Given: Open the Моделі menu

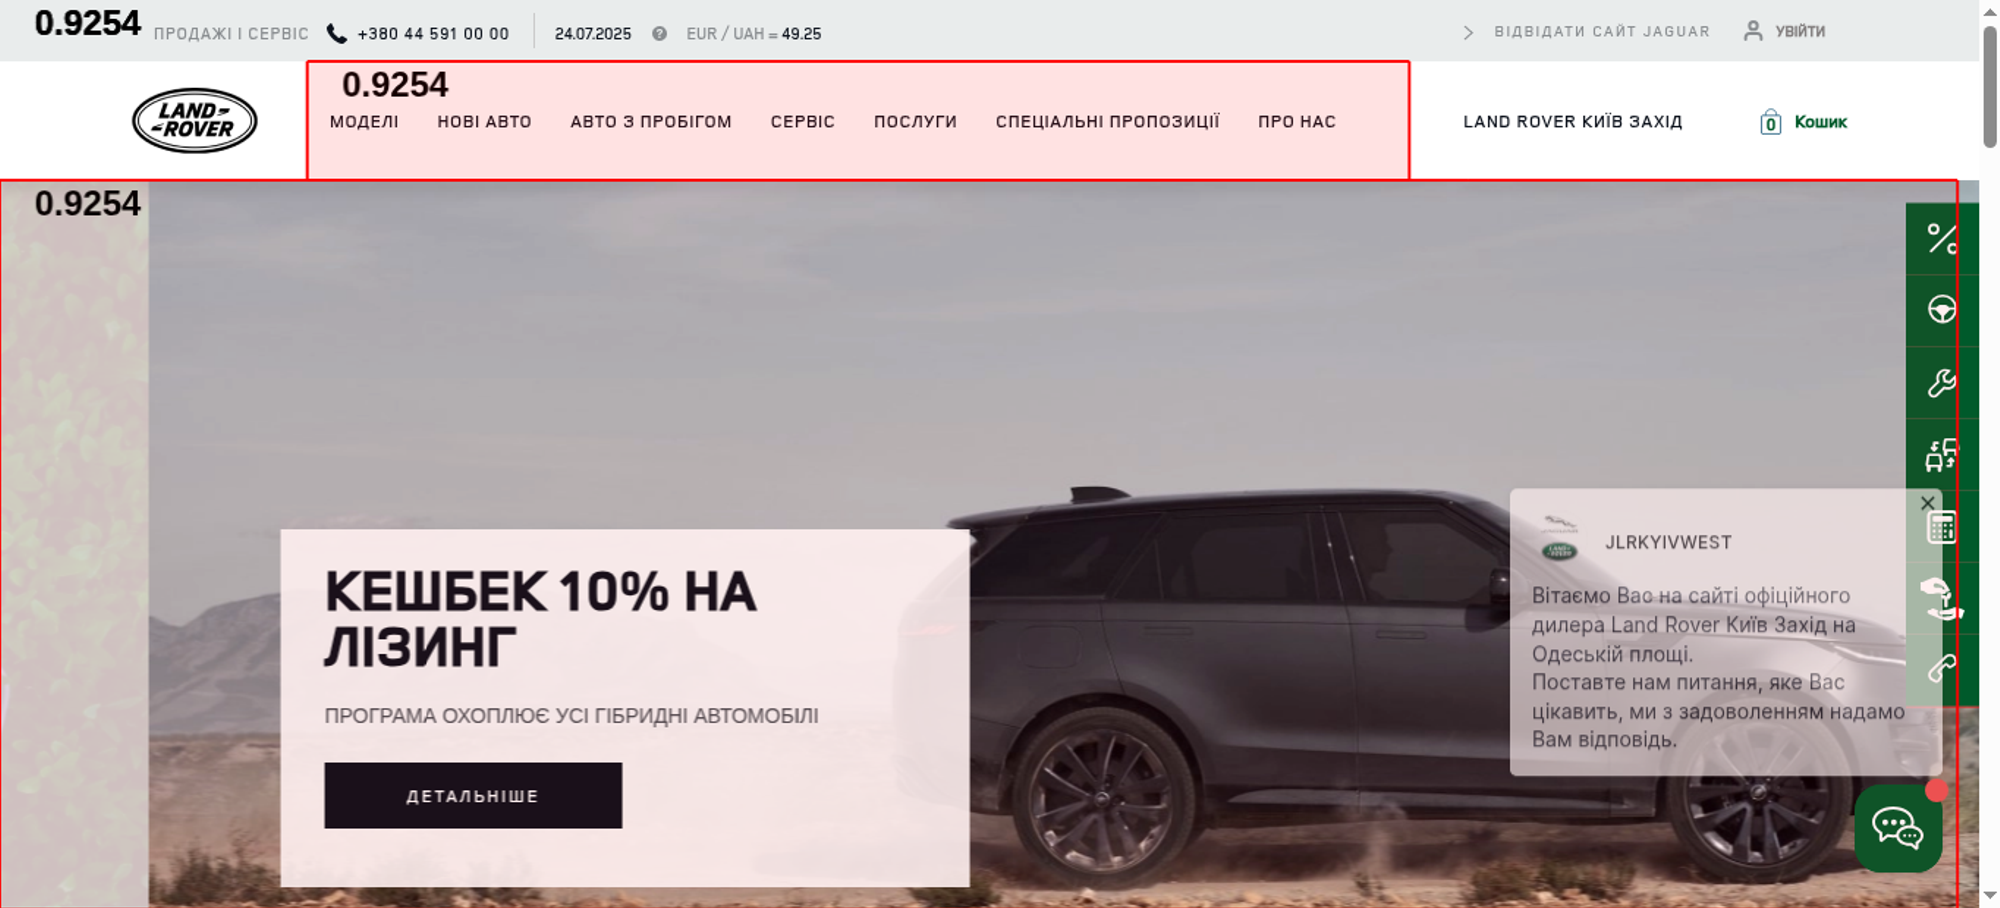Looking at the screenshot, I should coord(364,122).
